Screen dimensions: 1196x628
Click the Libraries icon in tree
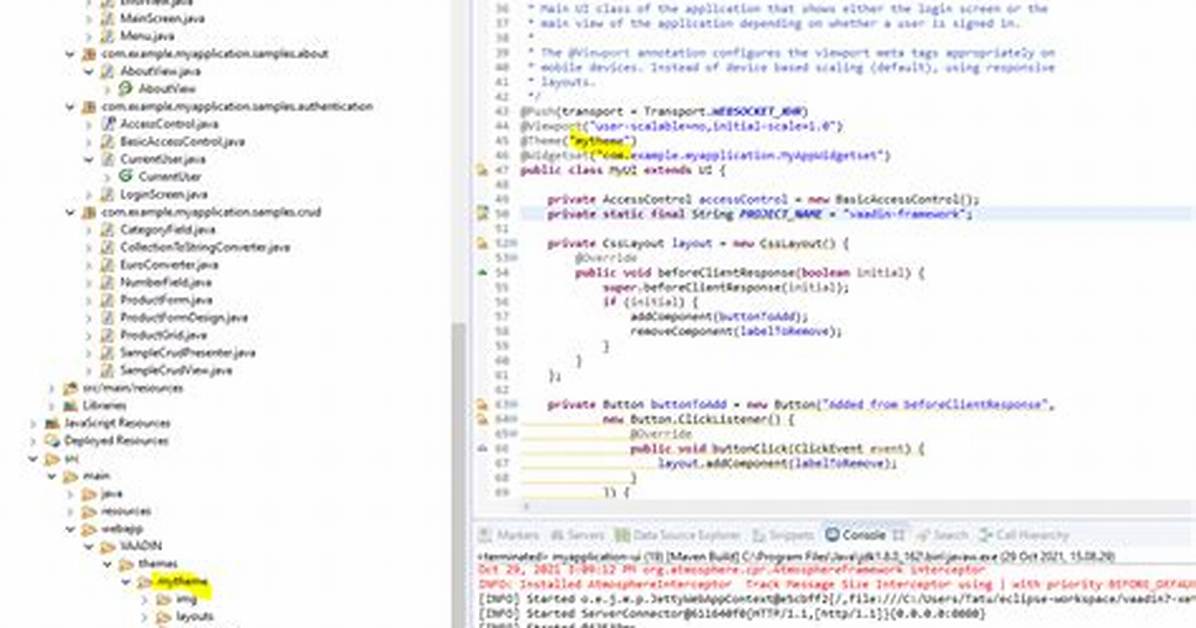[71, 405]
